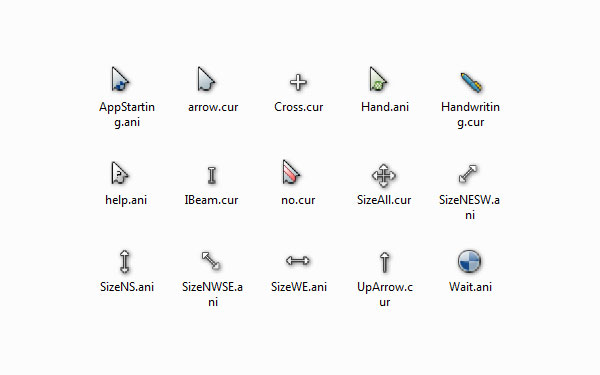
Task: Select the 'SizeWE.ani' file name
Action: (299, 287)
